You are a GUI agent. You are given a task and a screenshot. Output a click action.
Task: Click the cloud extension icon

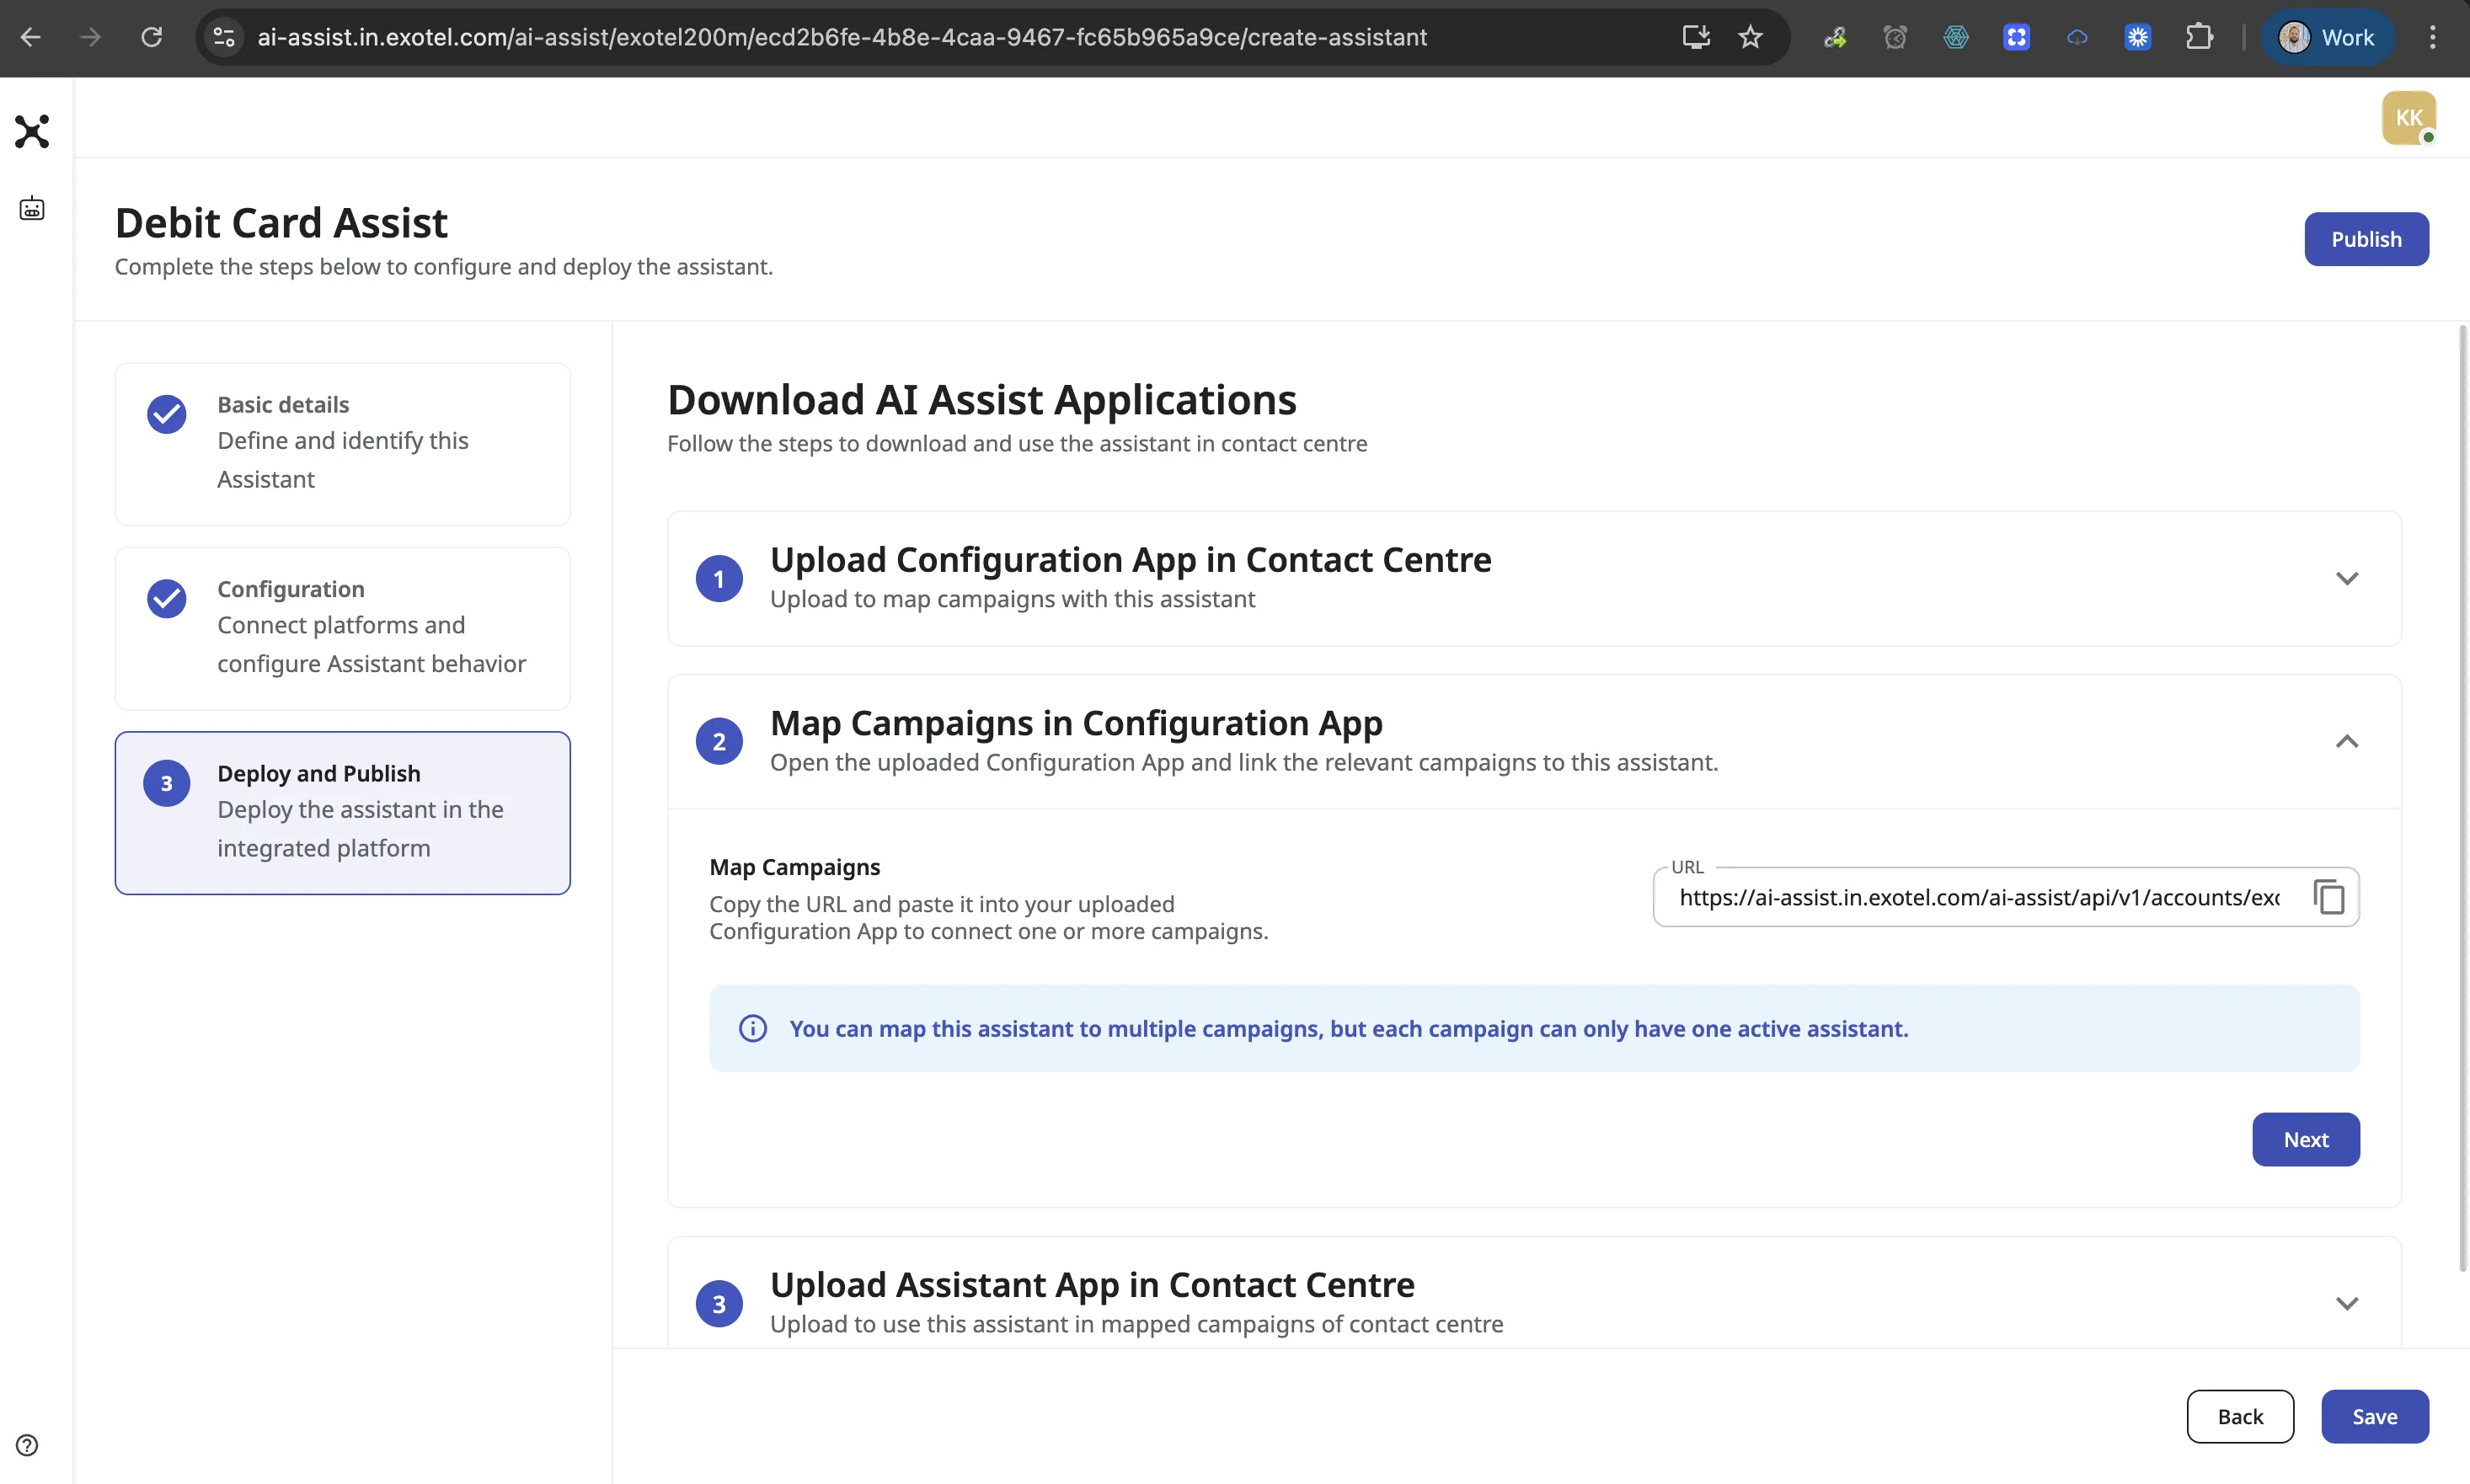click(x=2077, y=37)
